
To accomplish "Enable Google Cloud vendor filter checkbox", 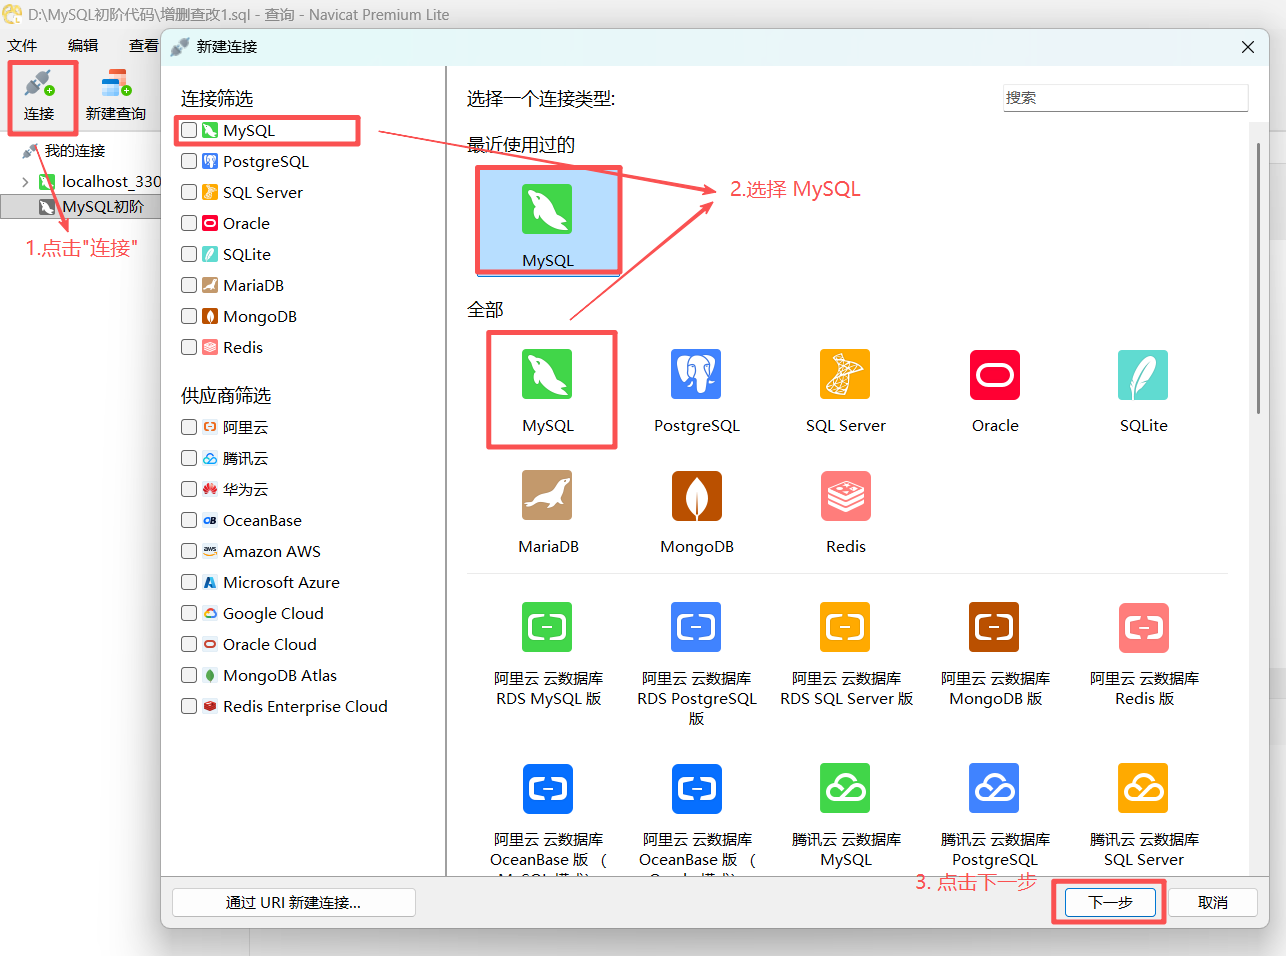I will click(189, 613).
